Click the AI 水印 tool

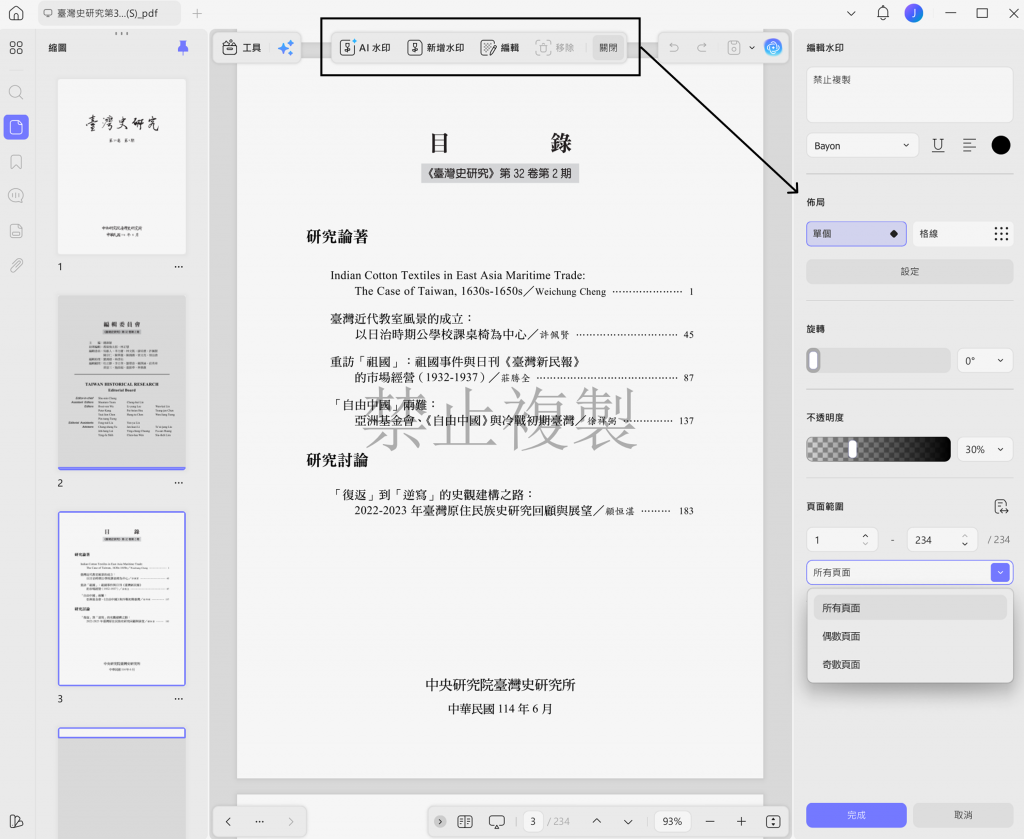tap(365, 48)
